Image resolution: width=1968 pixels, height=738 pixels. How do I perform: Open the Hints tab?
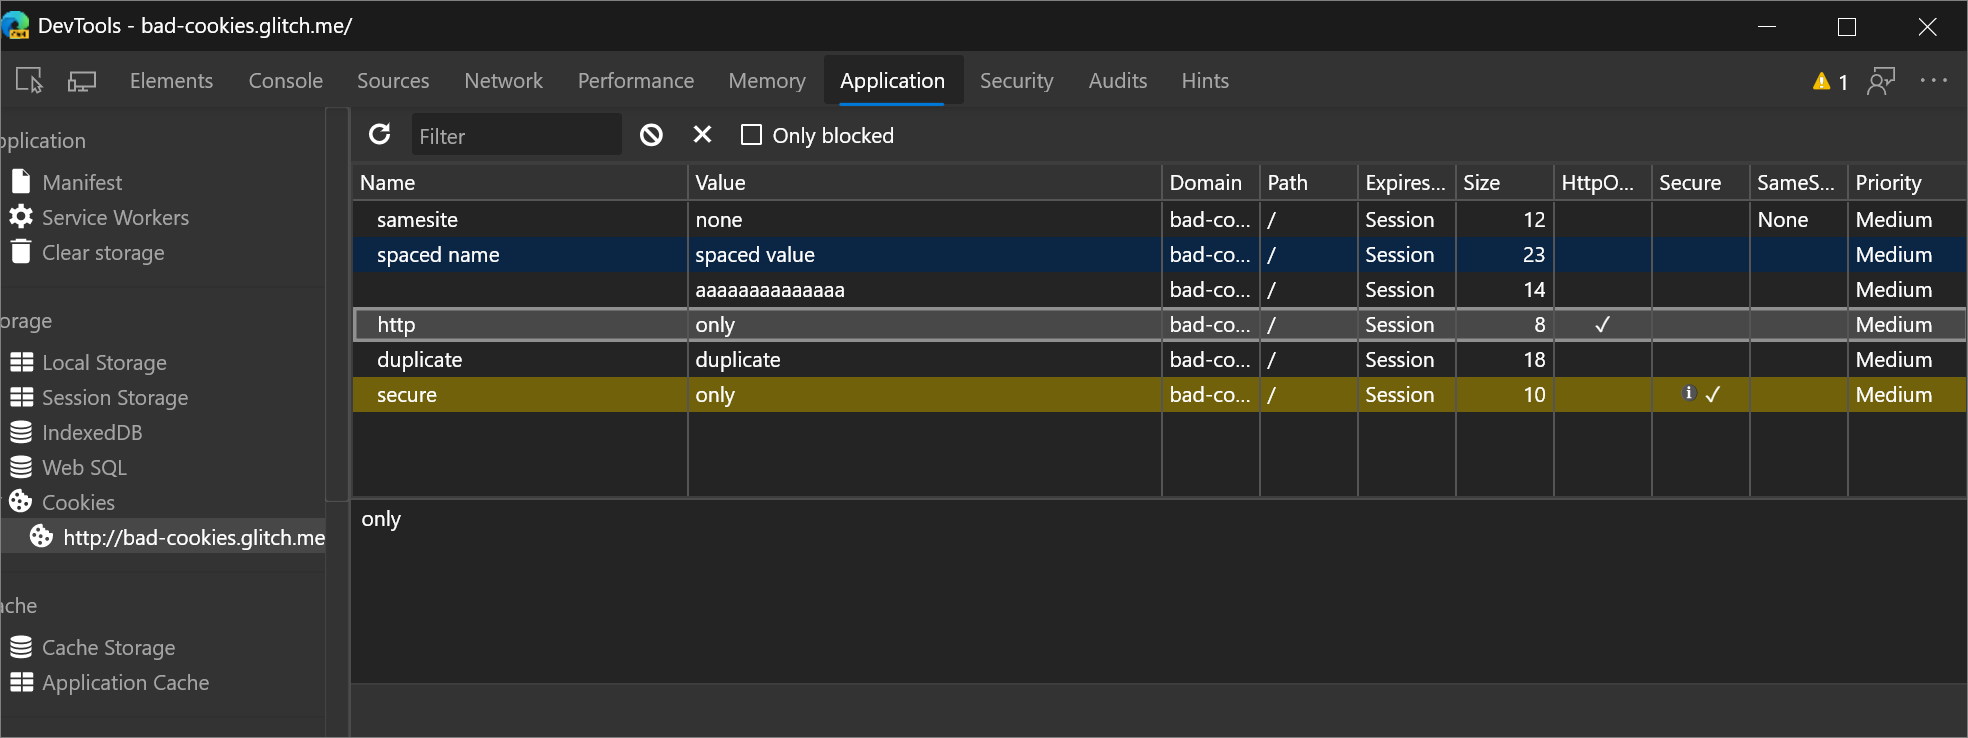pos(1205,81)
